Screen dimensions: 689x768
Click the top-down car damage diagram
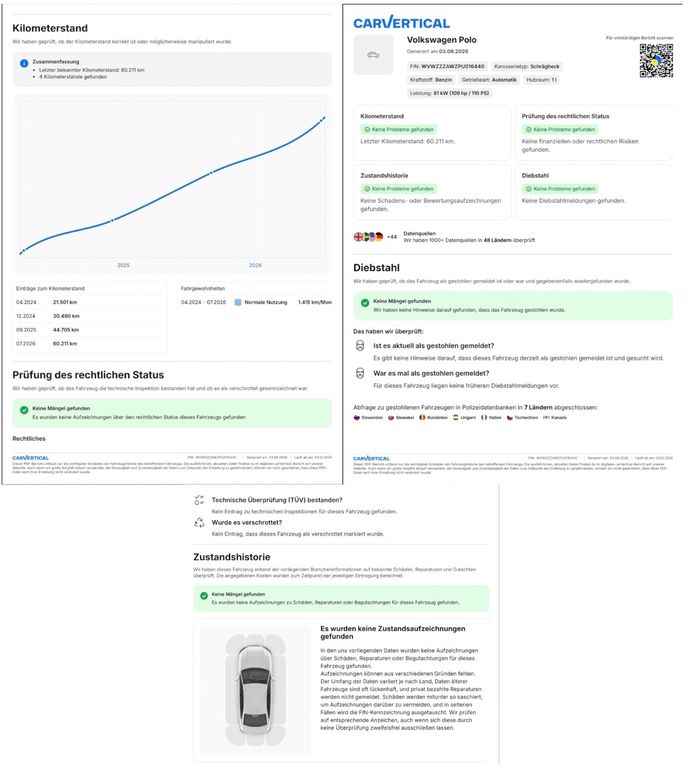point(255,690)
